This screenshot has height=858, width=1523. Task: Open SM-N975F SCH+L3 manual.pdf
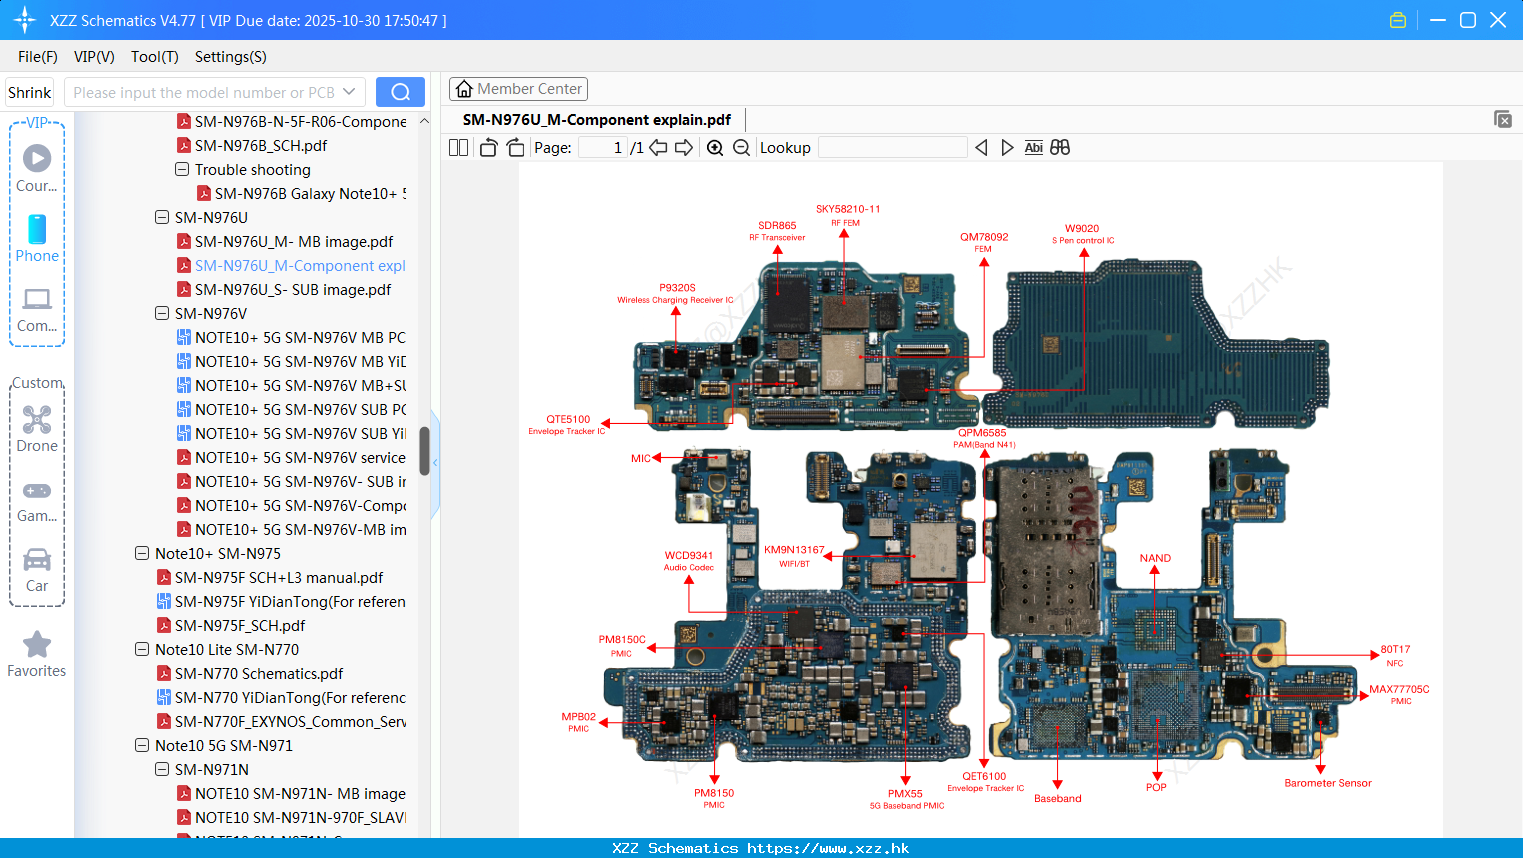[x=279, y=578]
